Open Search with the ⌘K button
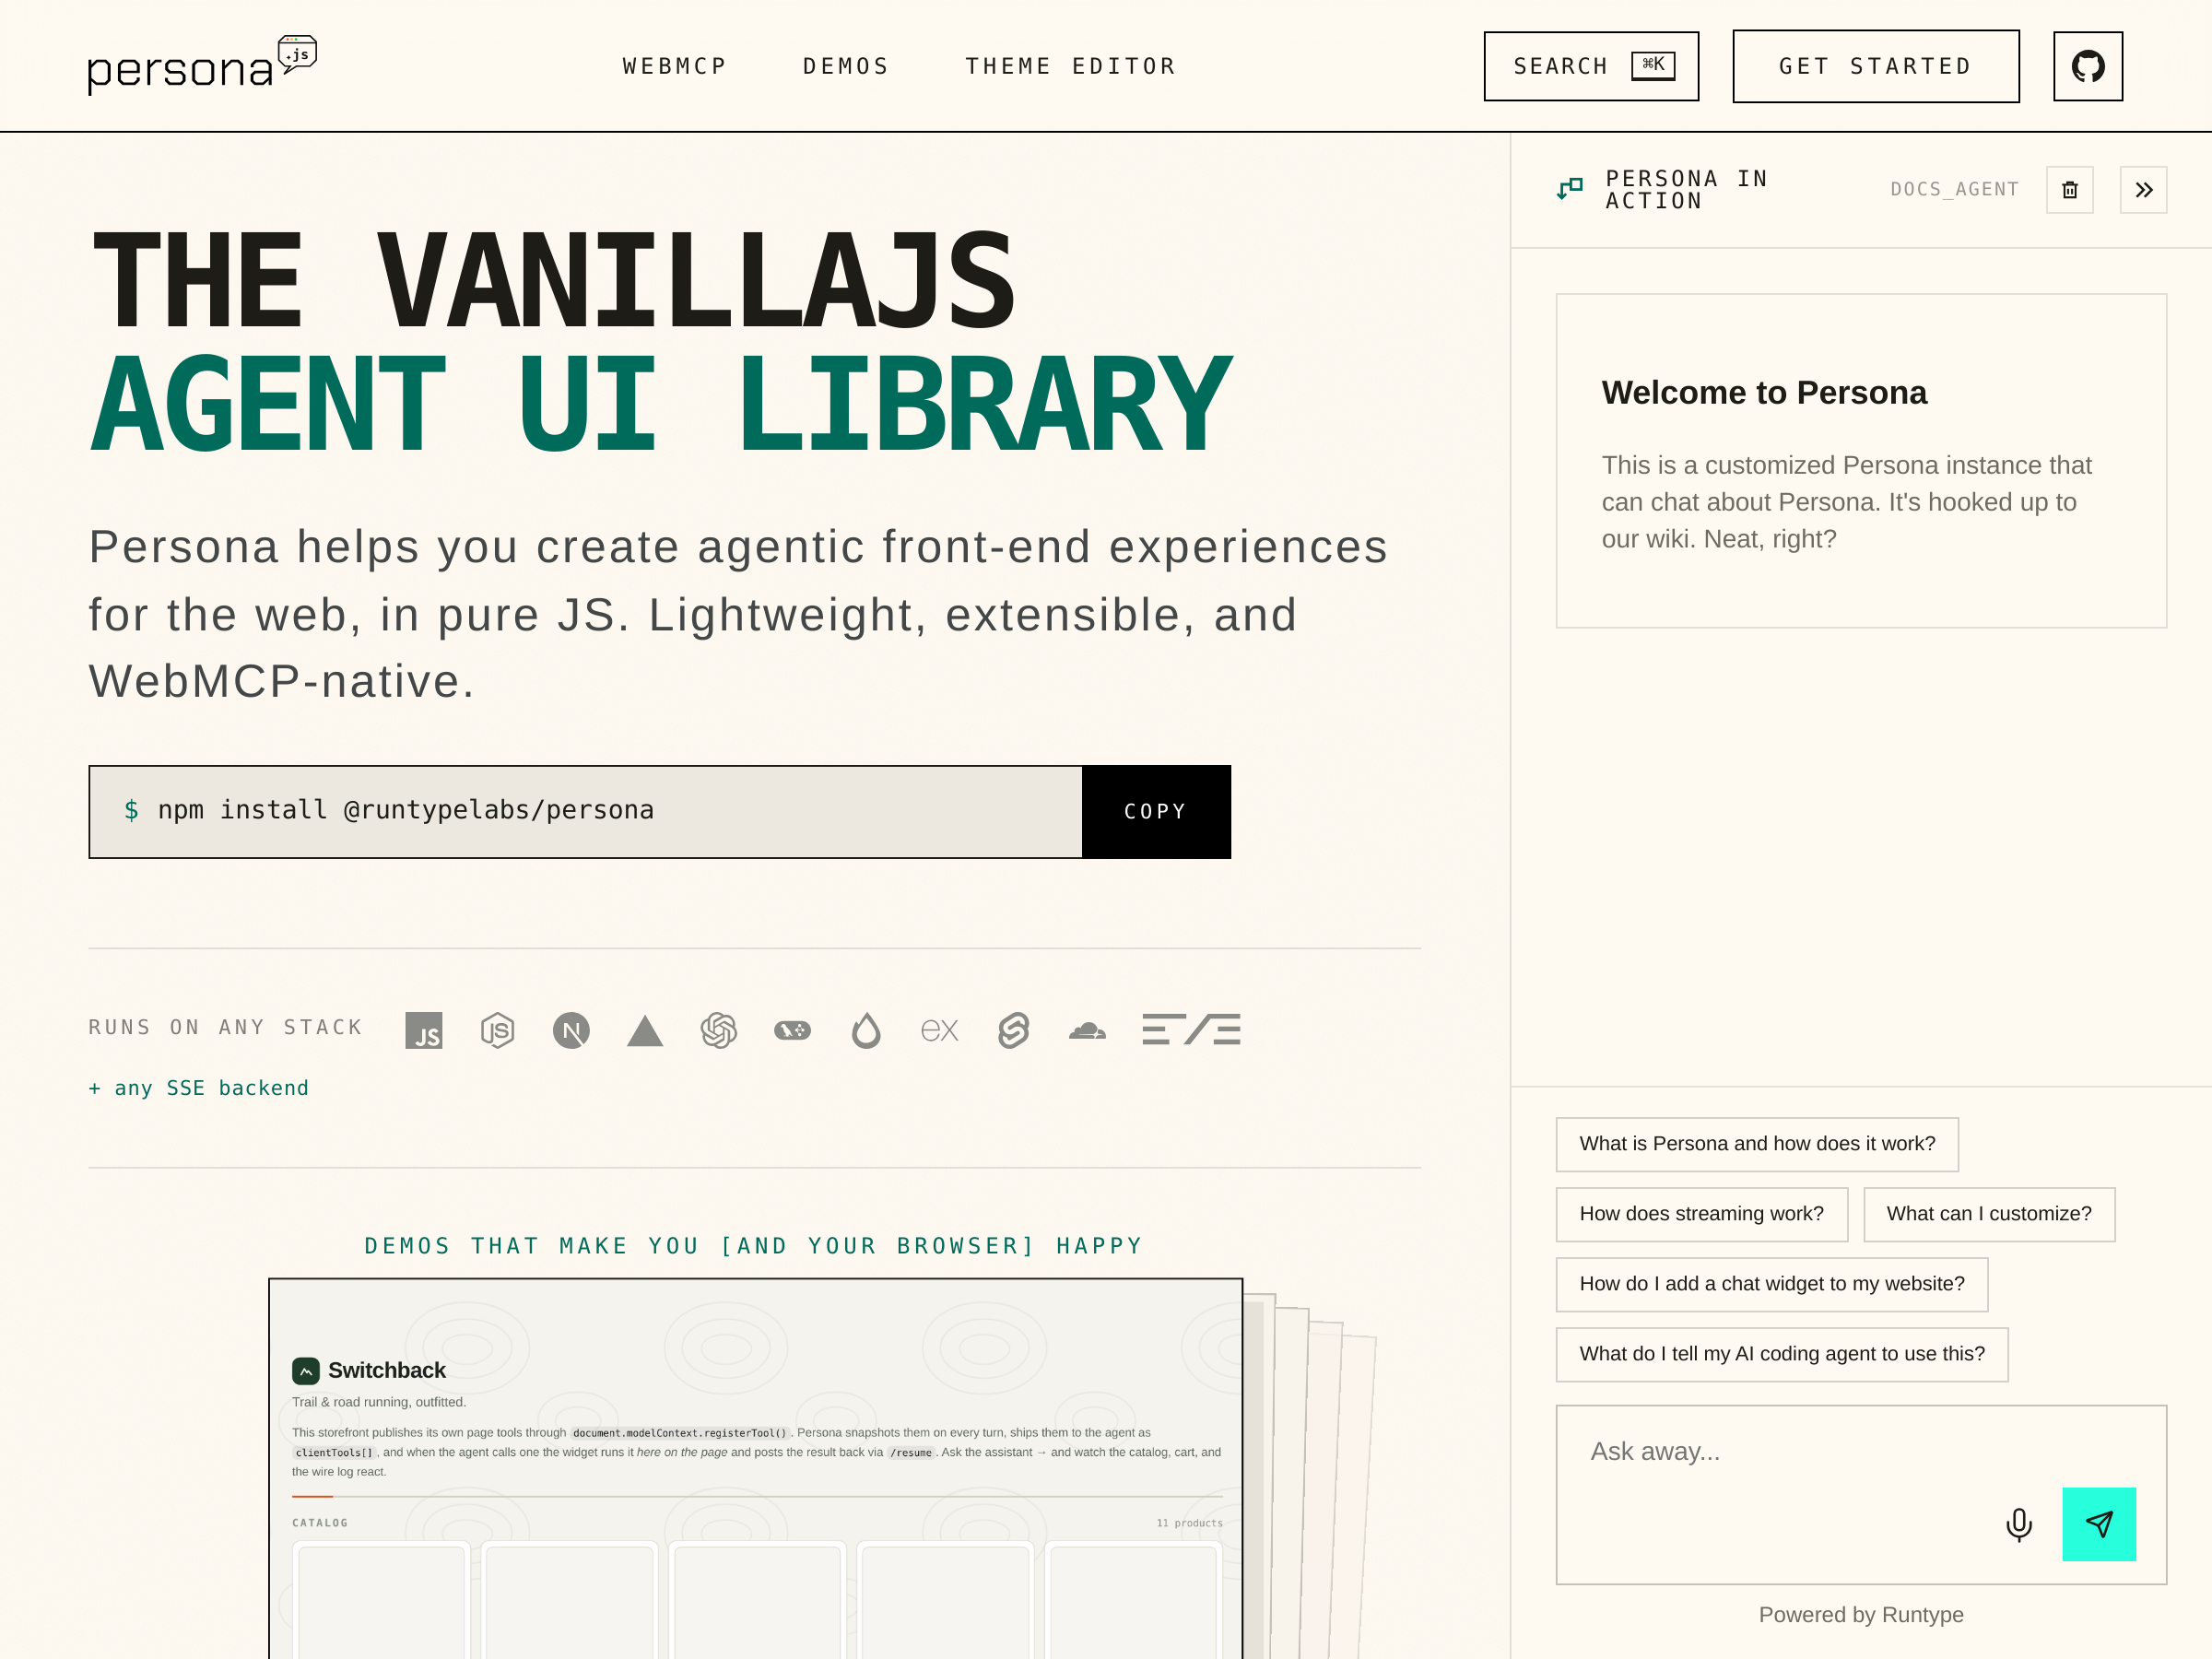This screenshot has width=2212, height=1659. click(x=1591, y=66)
